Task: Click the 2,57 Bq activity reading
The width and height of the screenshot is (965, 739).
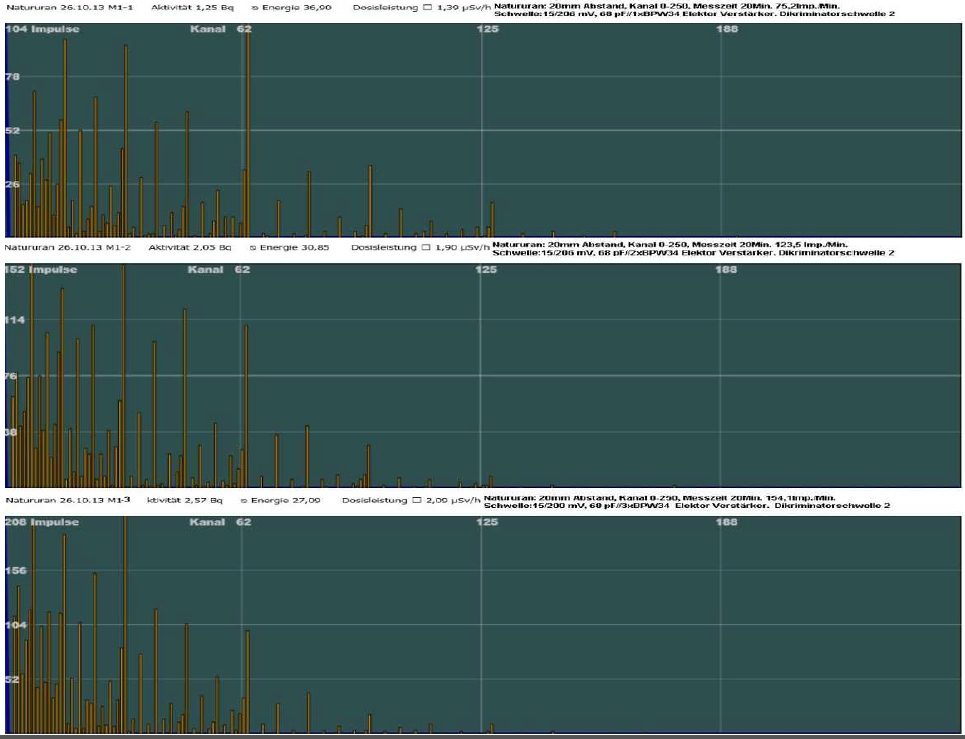Action: [189, 499]
